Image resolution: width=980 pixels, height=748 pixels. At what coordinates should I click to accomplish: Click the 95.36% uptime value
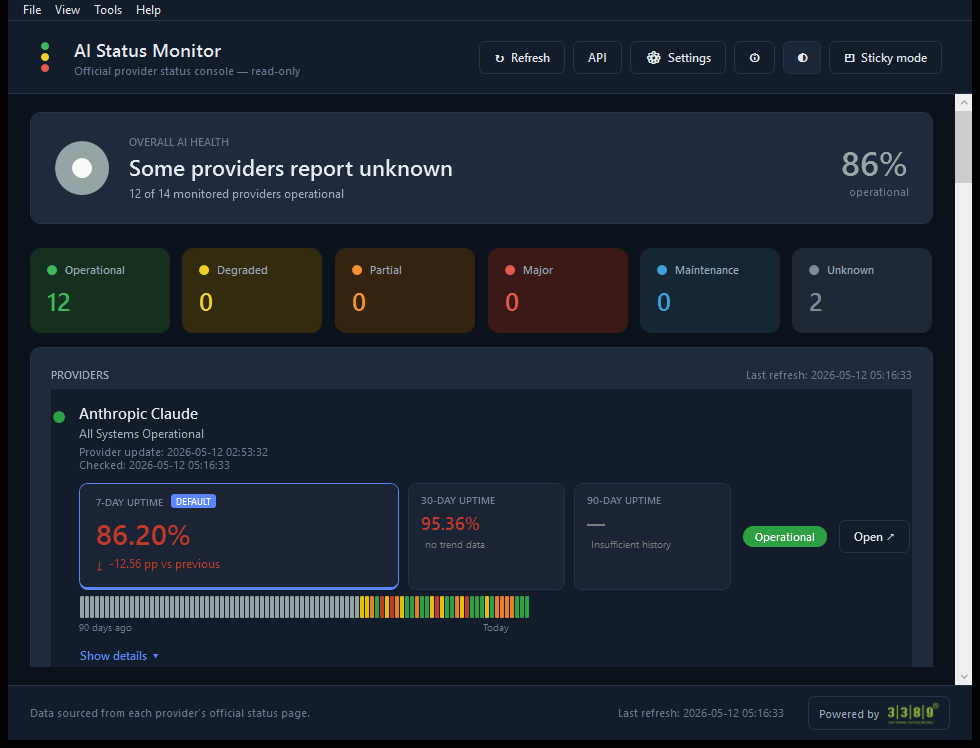click(x=450, y=523)
